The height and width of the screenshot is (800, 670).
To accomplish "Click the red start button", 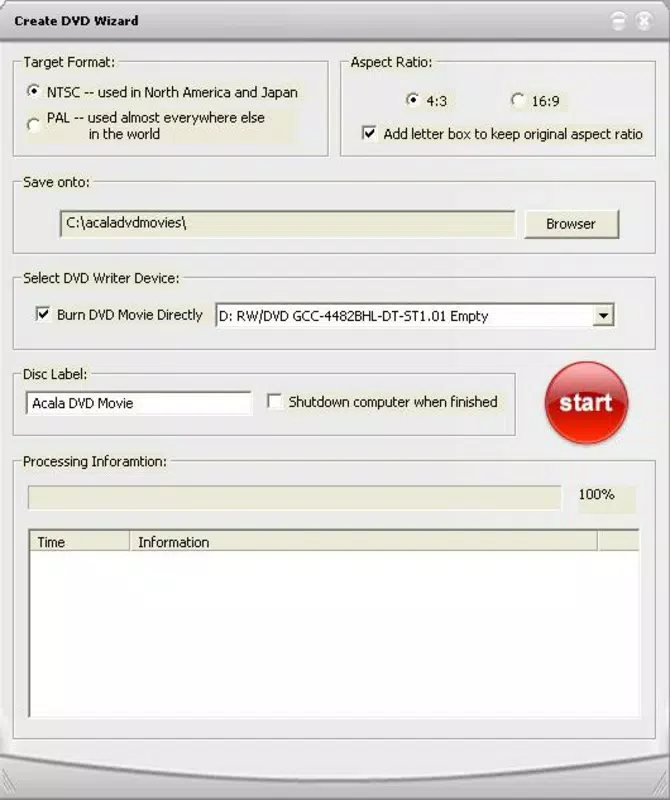I will (586, 403).
